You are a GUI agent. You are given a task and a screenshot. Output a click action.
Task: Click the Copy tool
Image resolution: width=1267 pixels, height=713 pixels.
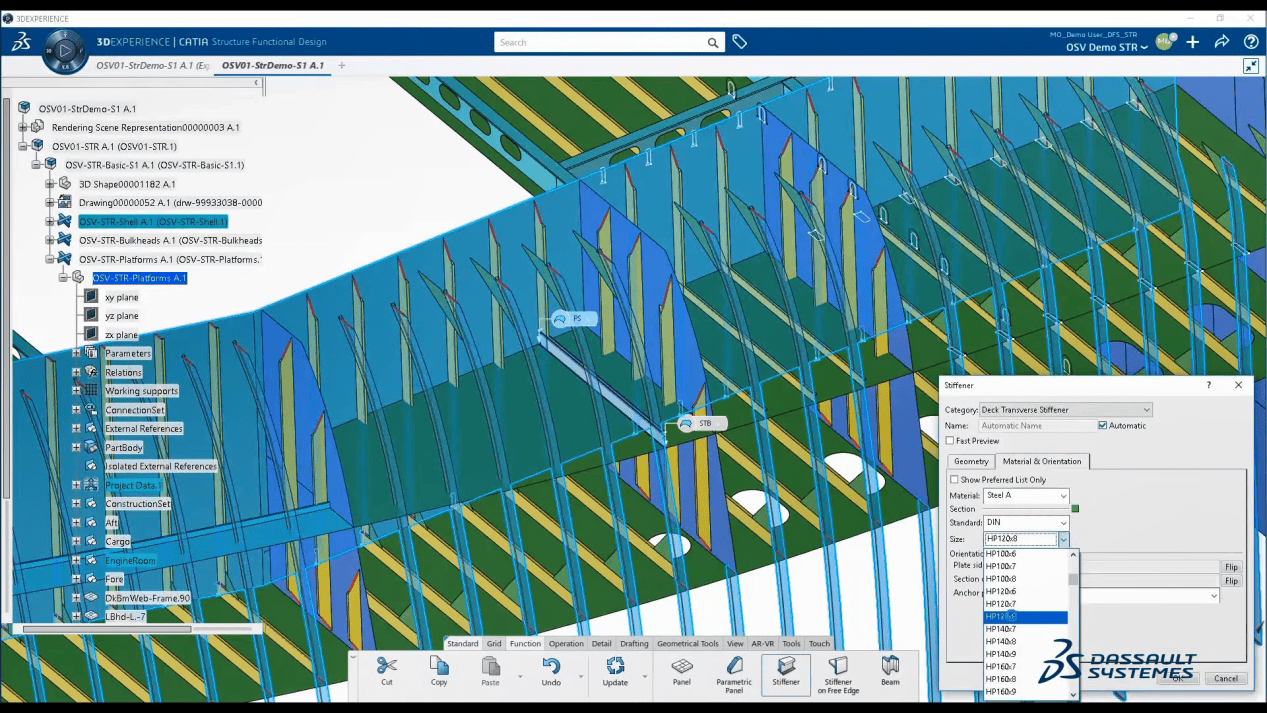click(x=439, y=671)
